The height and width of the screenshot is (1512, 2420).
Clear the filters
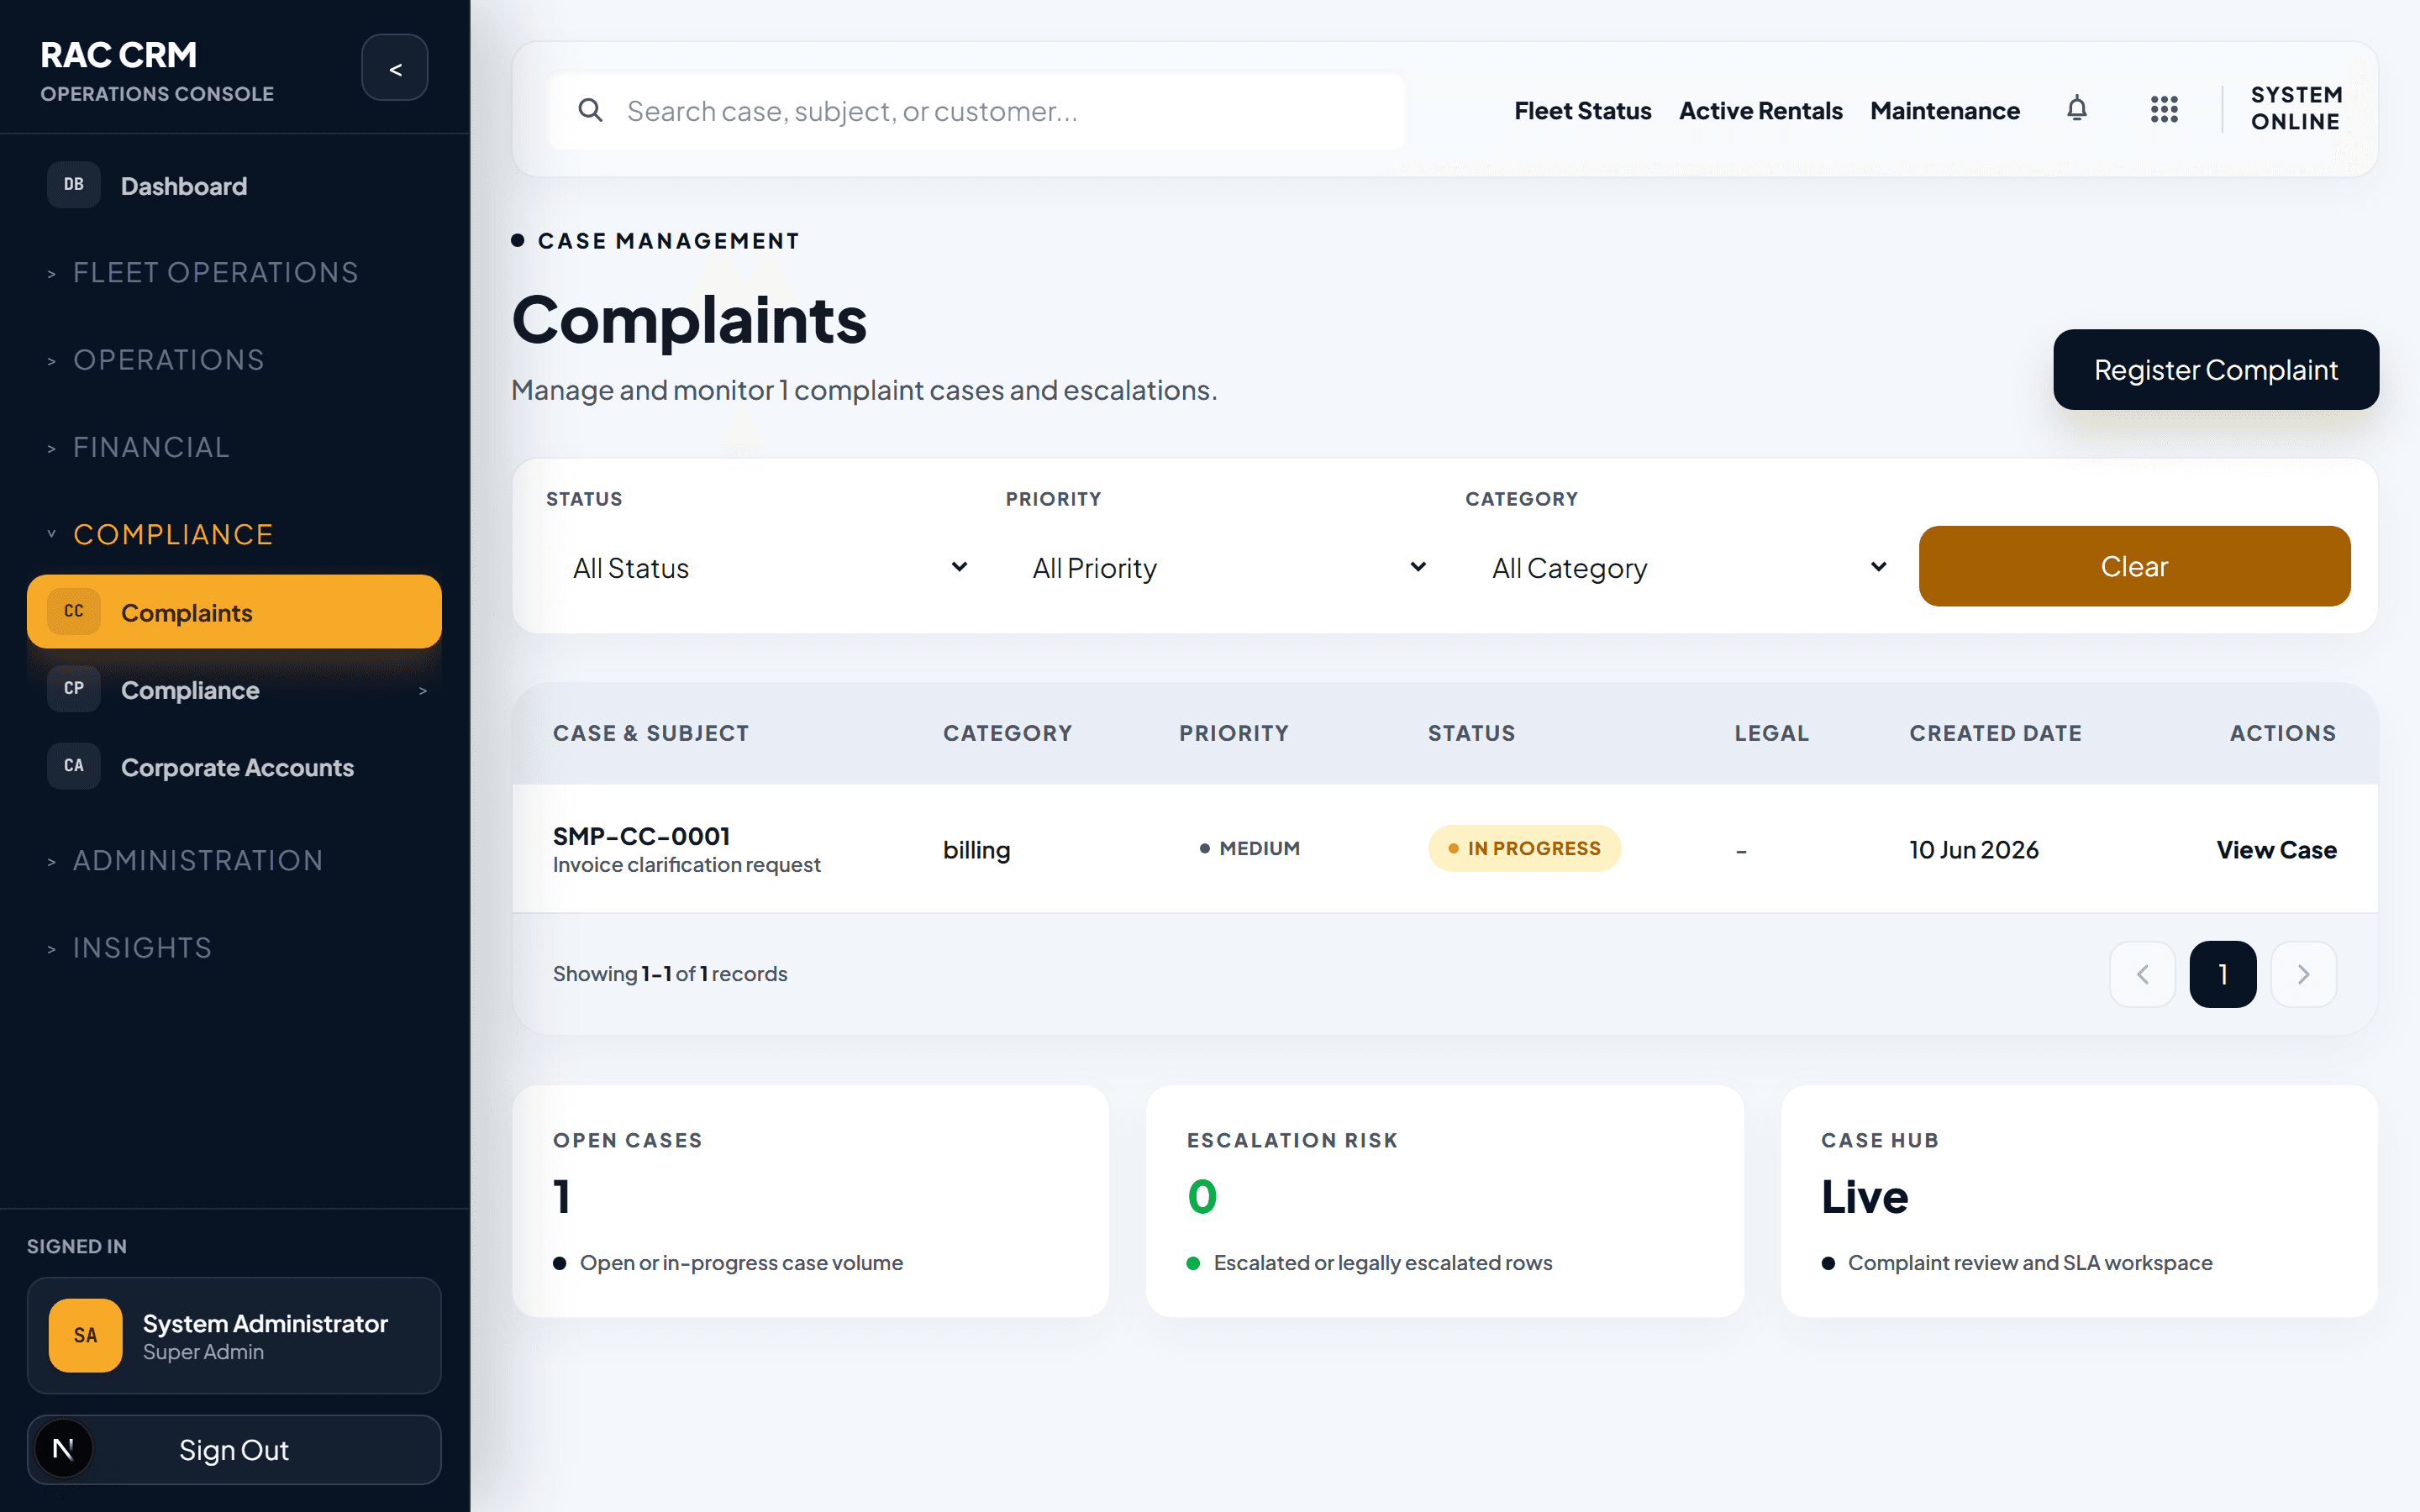click(x=2134, y=566)
